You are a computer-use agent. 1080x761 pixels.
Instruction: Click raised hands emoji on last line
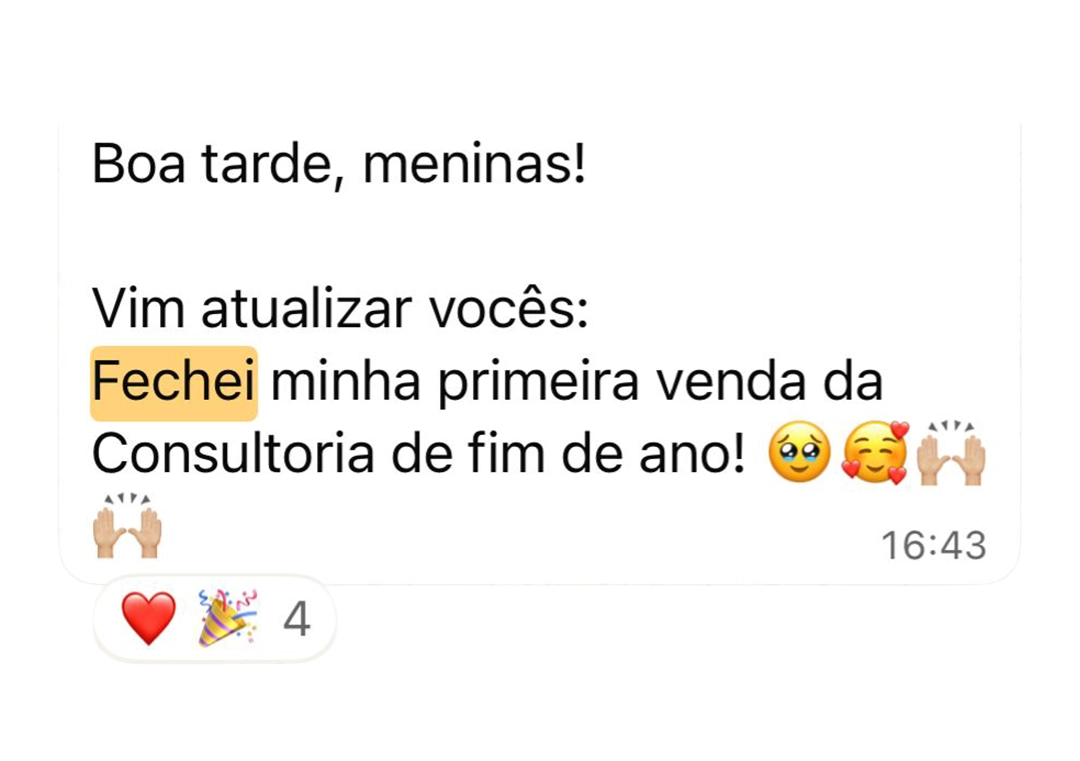coord(127,525)
